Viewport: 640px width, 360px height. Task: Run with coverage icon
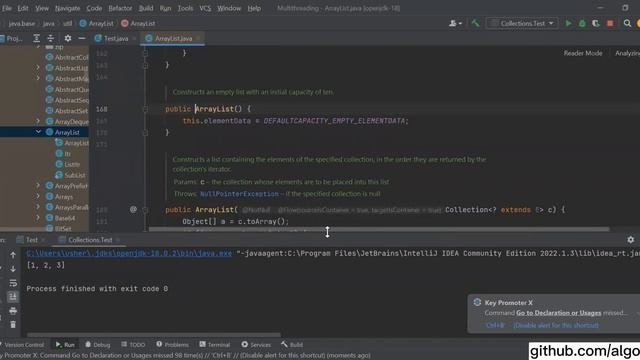click(596, 23)
